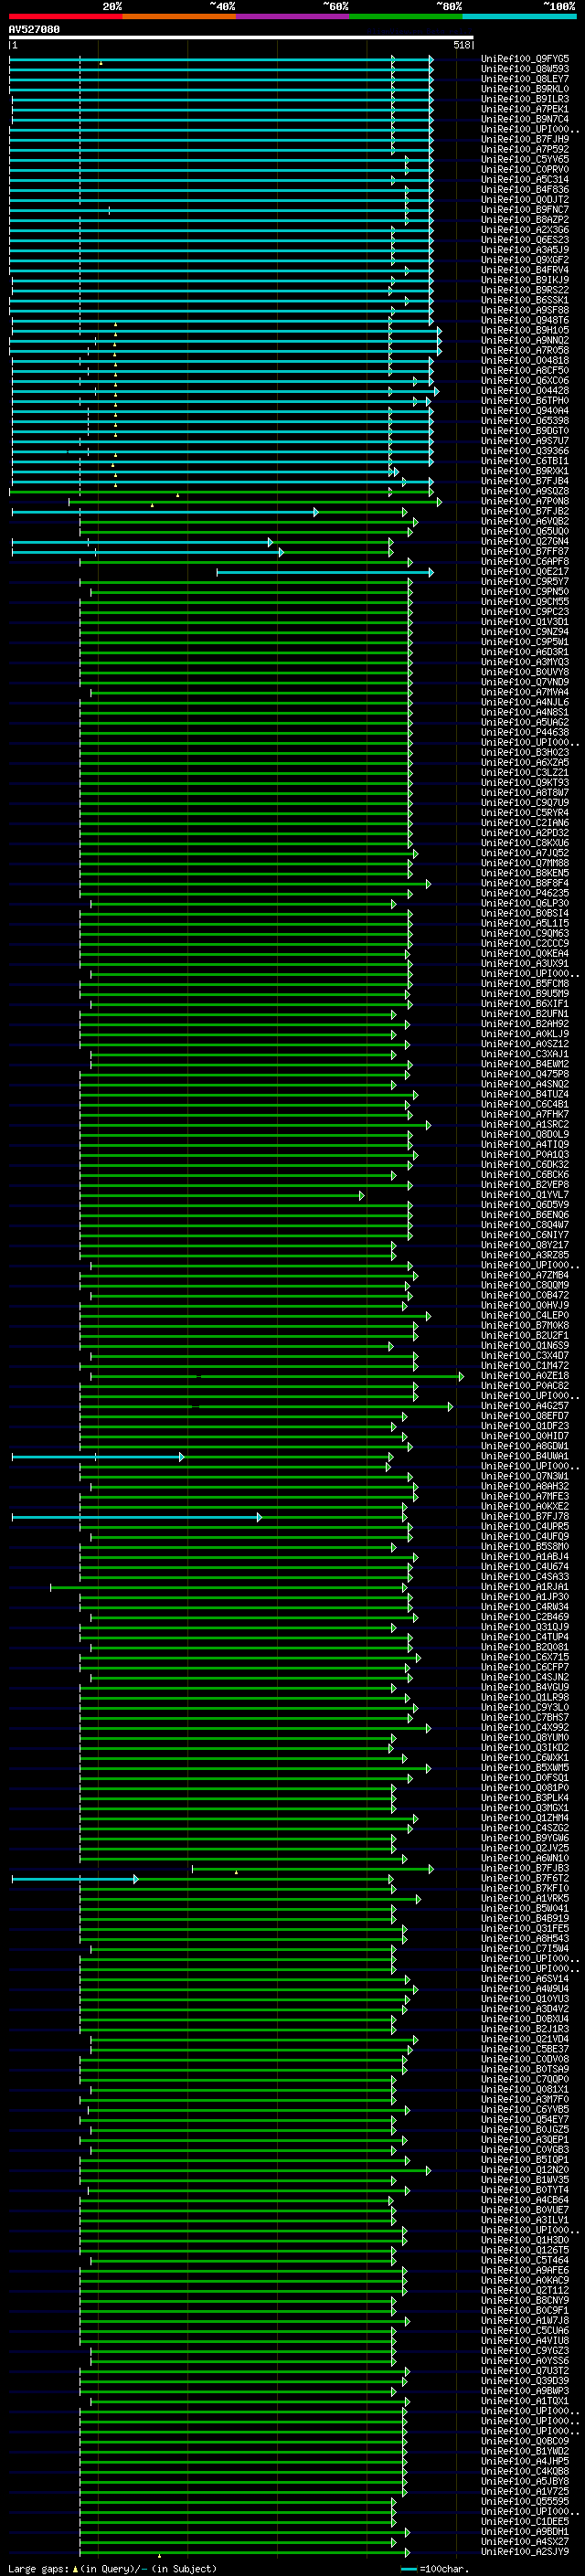Select hit label UniRef100_A4G257

(525, 1407)
